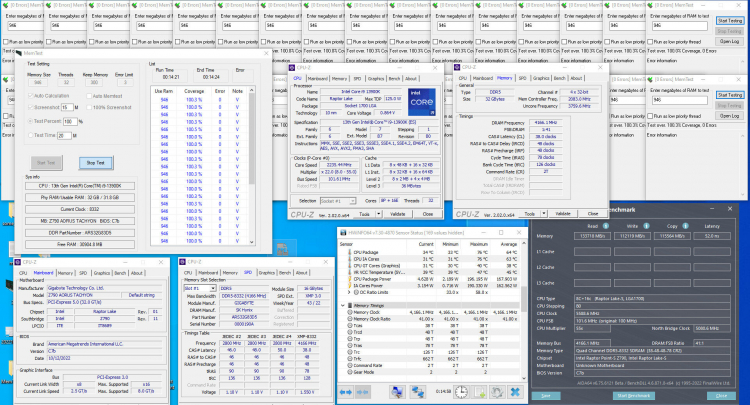Collapse the Memory Timings sensor group
The image size is (750, 405).
(x=341, y=305)
